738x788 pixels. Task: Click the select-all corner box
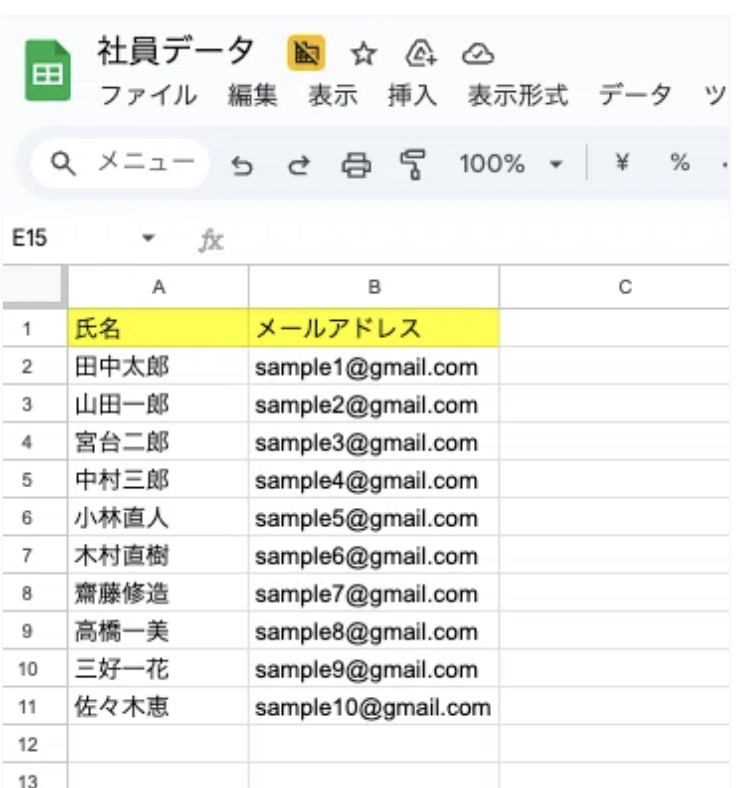click(35, 286)
